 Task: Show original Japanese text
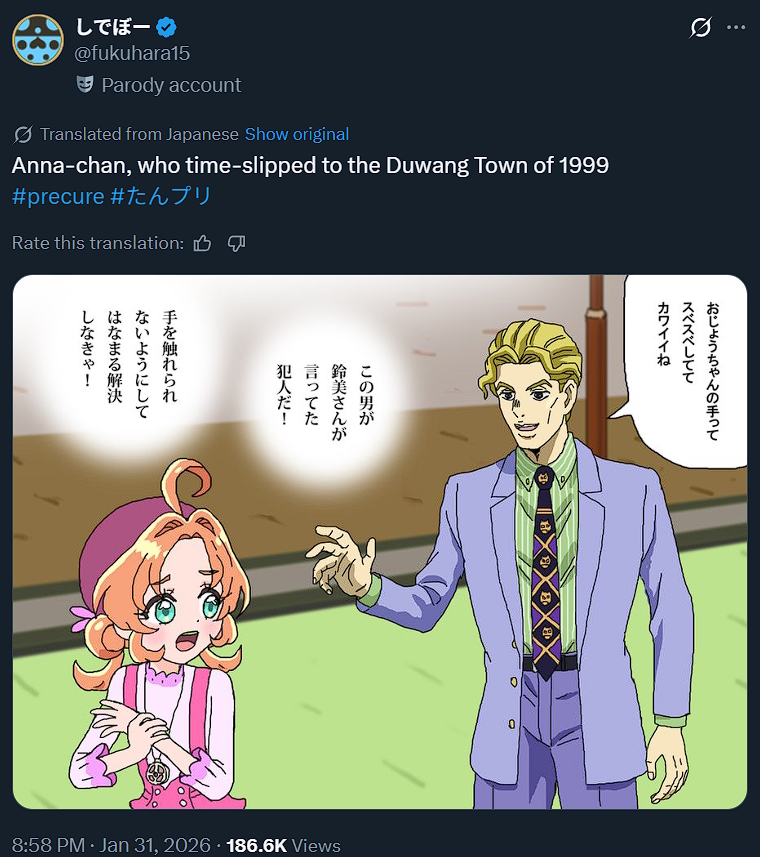[297, 134]
